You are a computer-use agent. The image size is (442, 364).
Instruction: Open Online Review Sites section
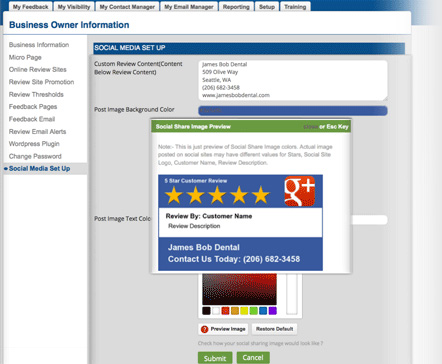pos(38,69)
